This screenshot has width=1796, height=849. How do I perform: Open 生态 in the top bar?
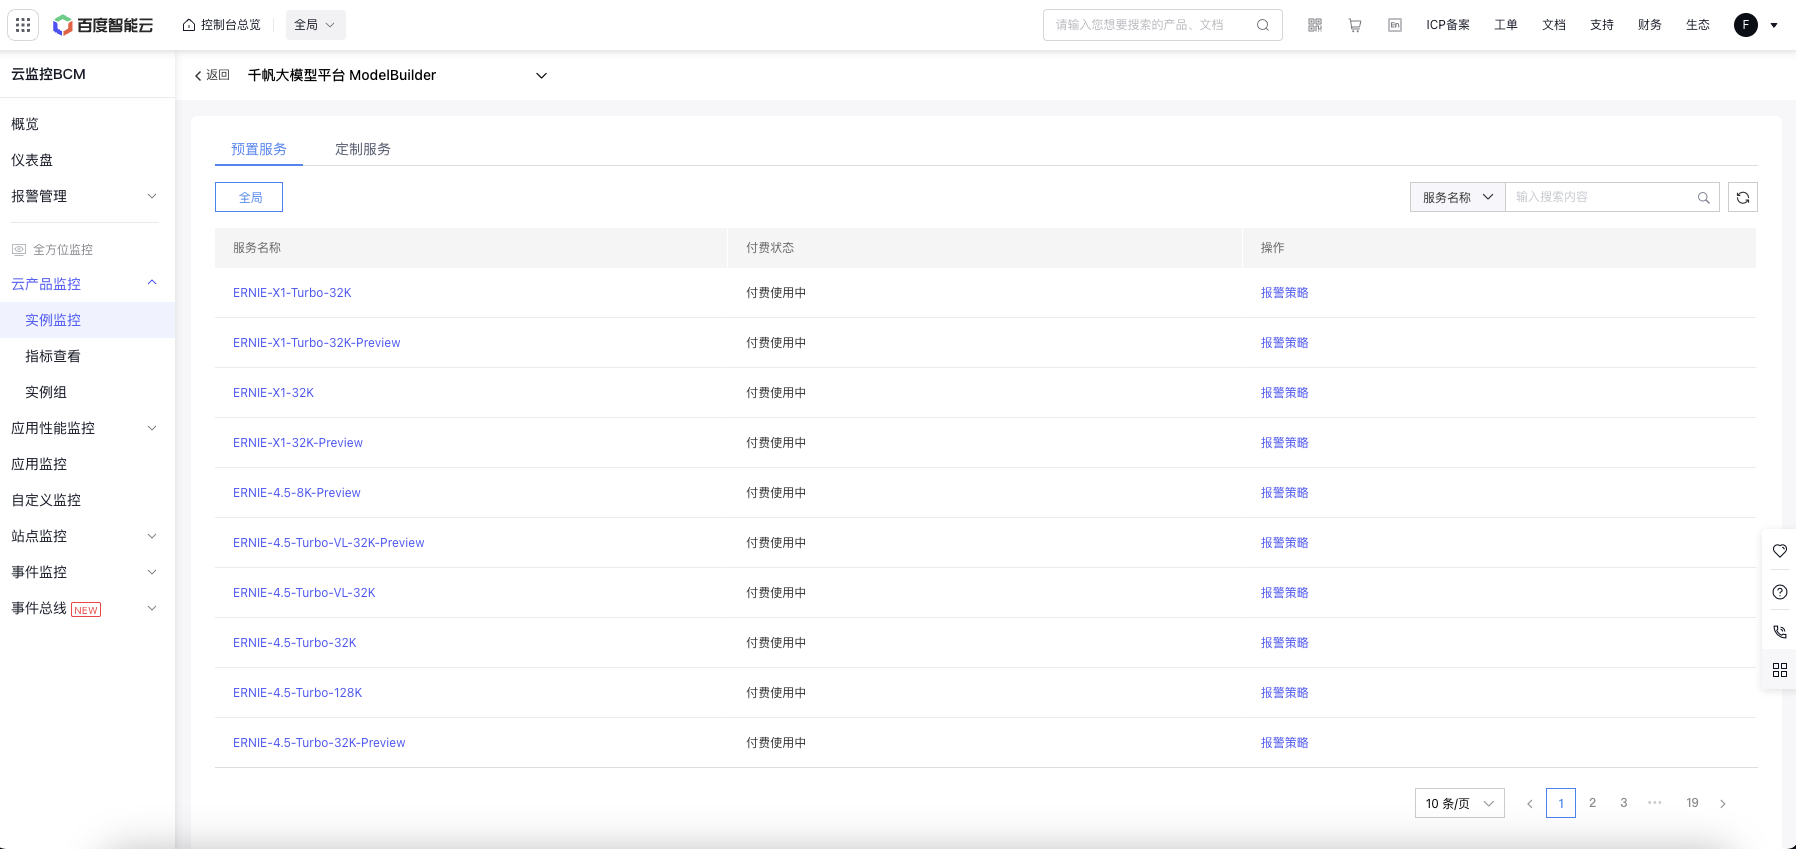coord(1698,25)
